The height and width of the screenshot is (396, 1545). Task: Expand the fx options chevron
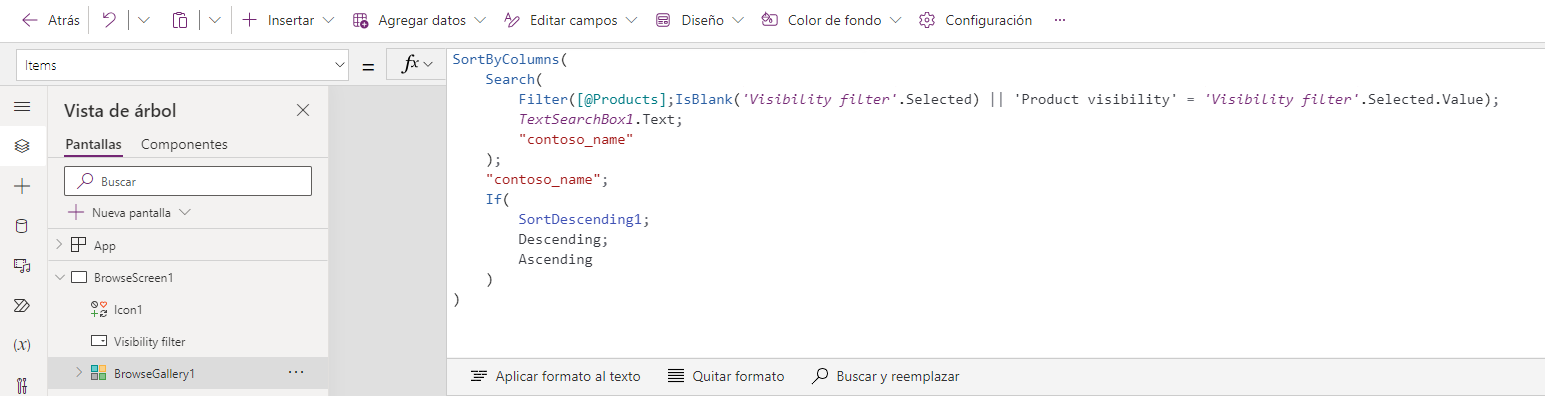[429, 64]
